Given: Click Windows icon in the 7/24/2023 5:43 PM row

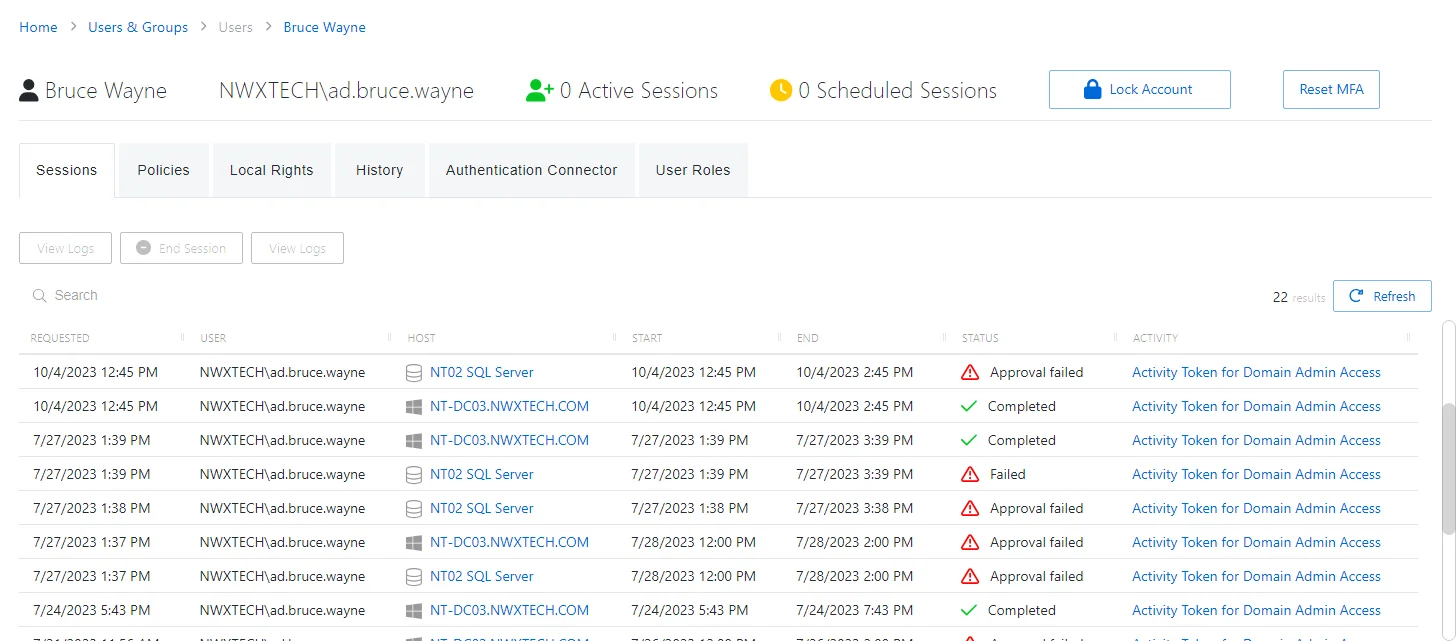Looking at the screenshot, I should tap(414, 610).
